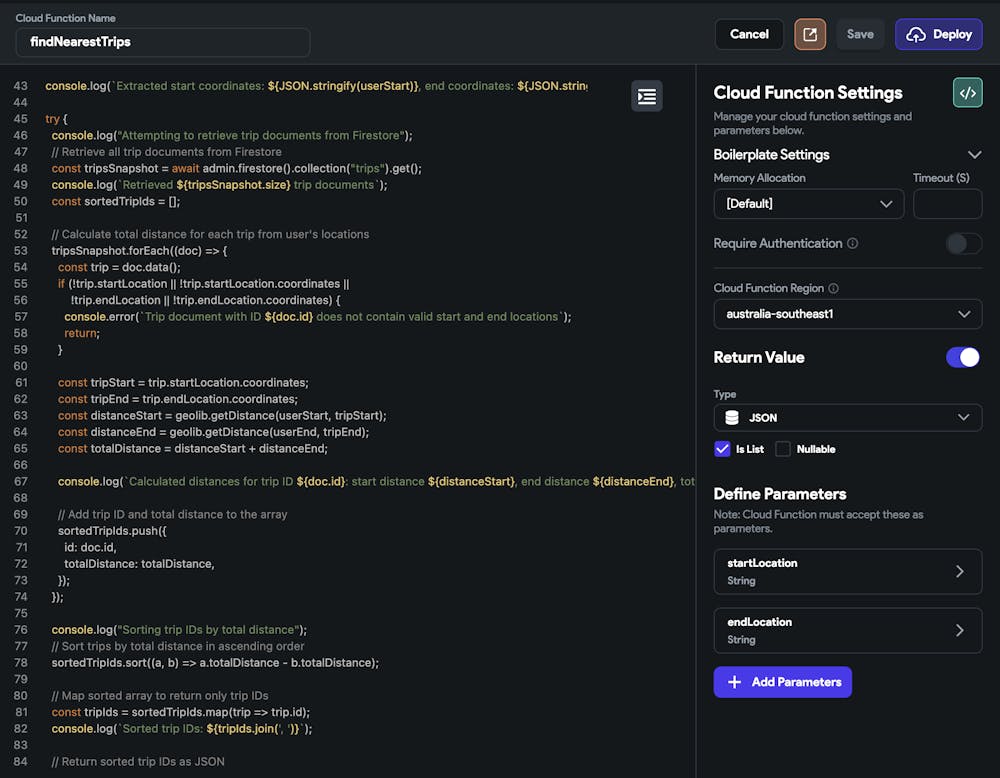1000x778 pixels.
Task: Click the Save button
Action: pos(860,34)
